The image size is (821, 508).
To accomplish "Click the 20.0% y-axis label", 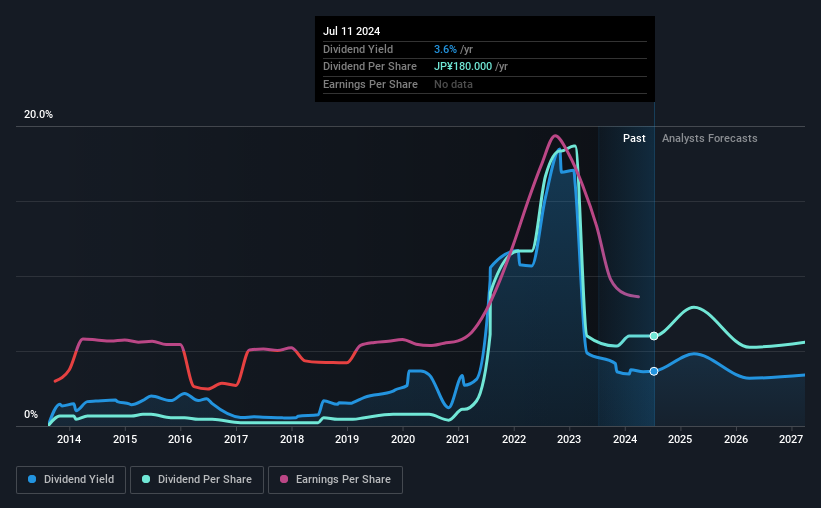I will point(38,115).
